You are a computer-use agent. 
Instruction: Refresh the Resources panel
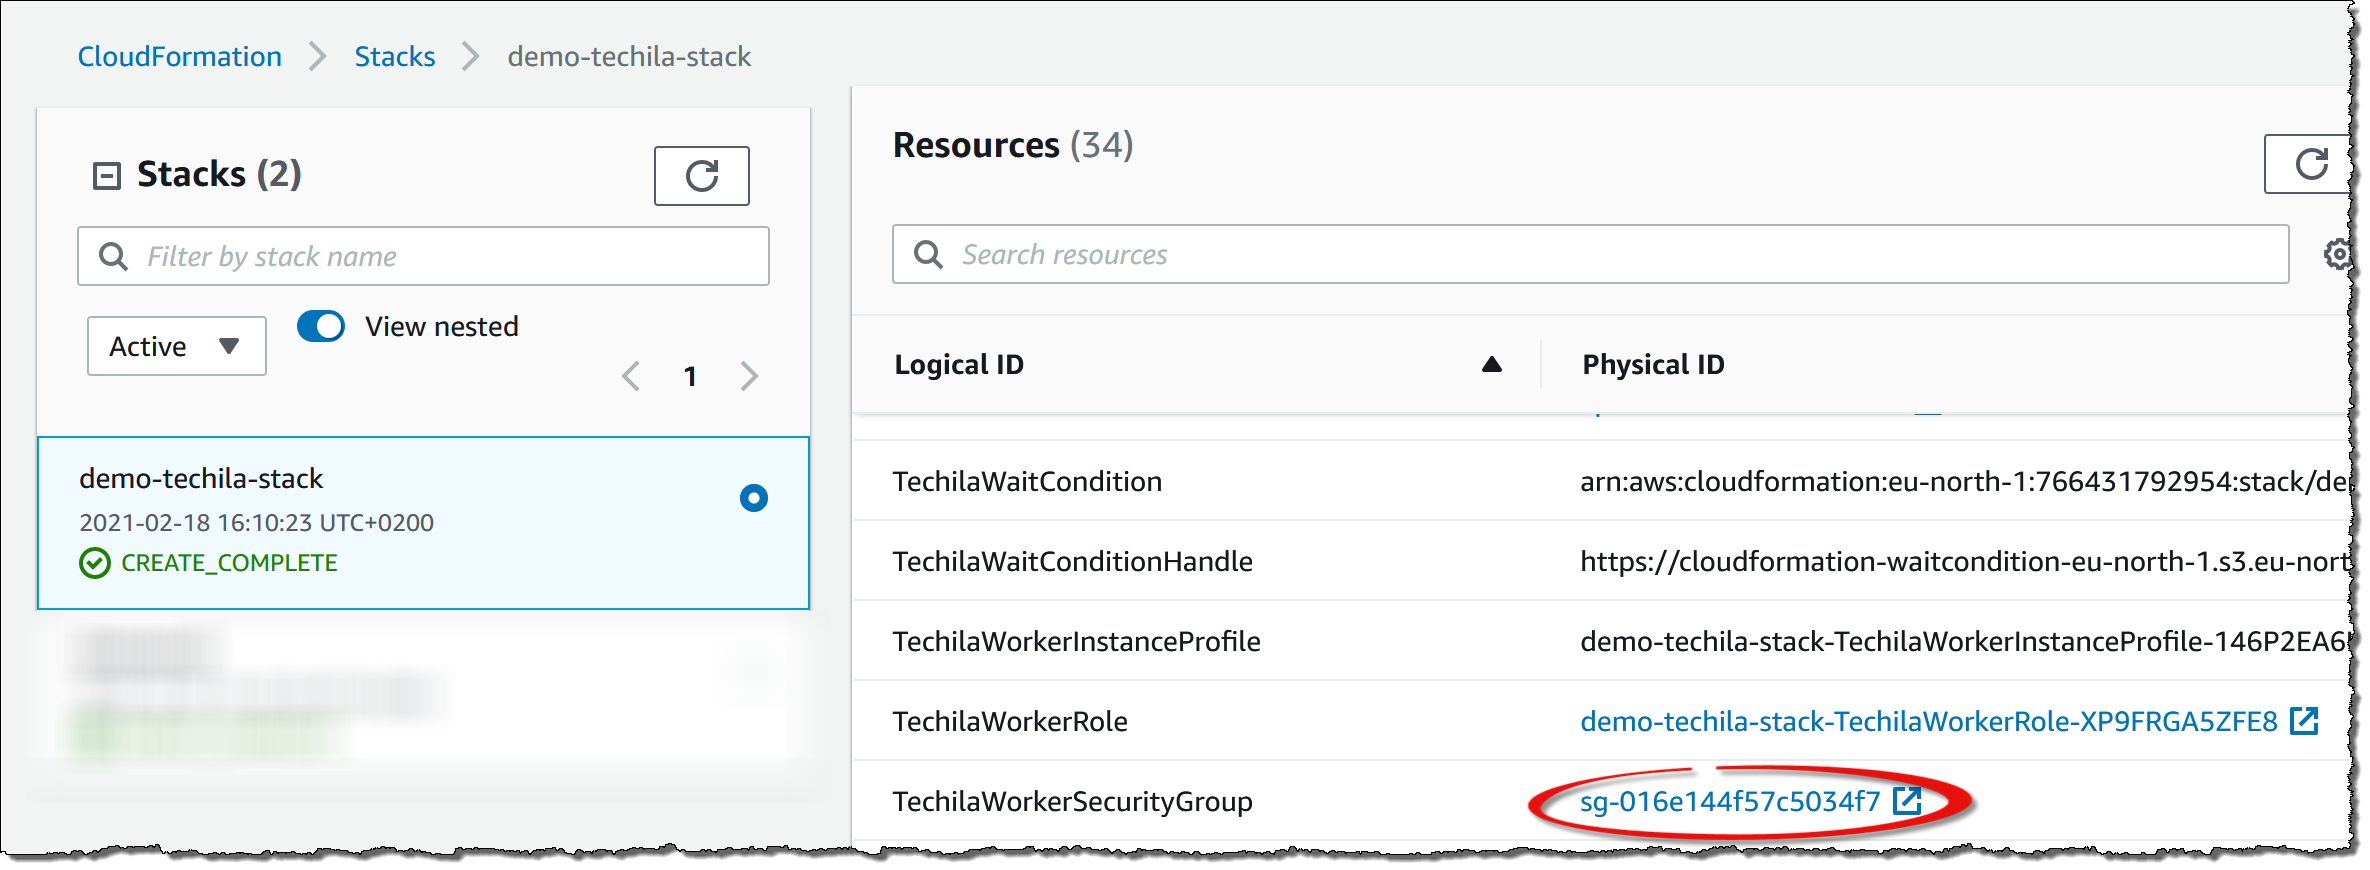click(x=2310, y=164)
